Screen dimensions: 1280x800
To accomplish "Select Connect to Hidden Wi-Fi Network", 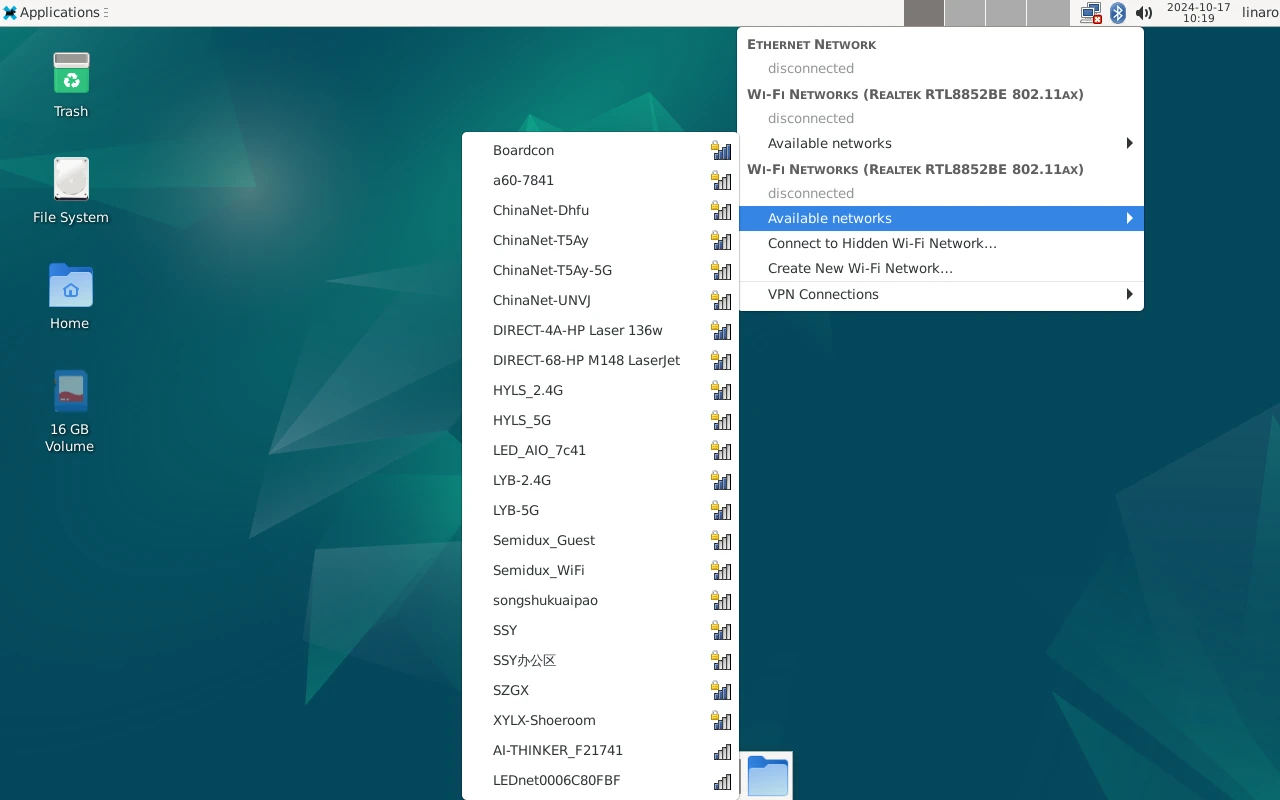I will click(x=941, y=243).
